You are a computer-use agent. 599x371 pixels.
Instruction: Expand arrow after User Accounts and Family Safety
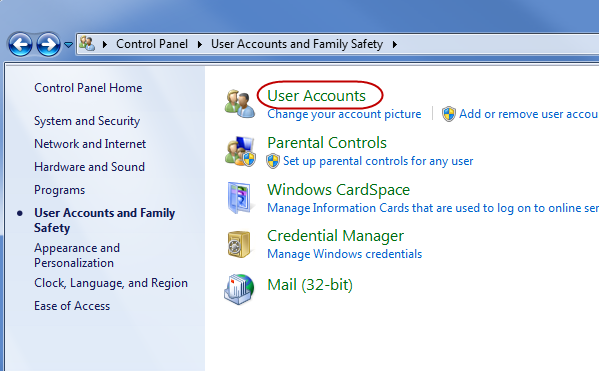pyautogui.click(x=395, y=44)
